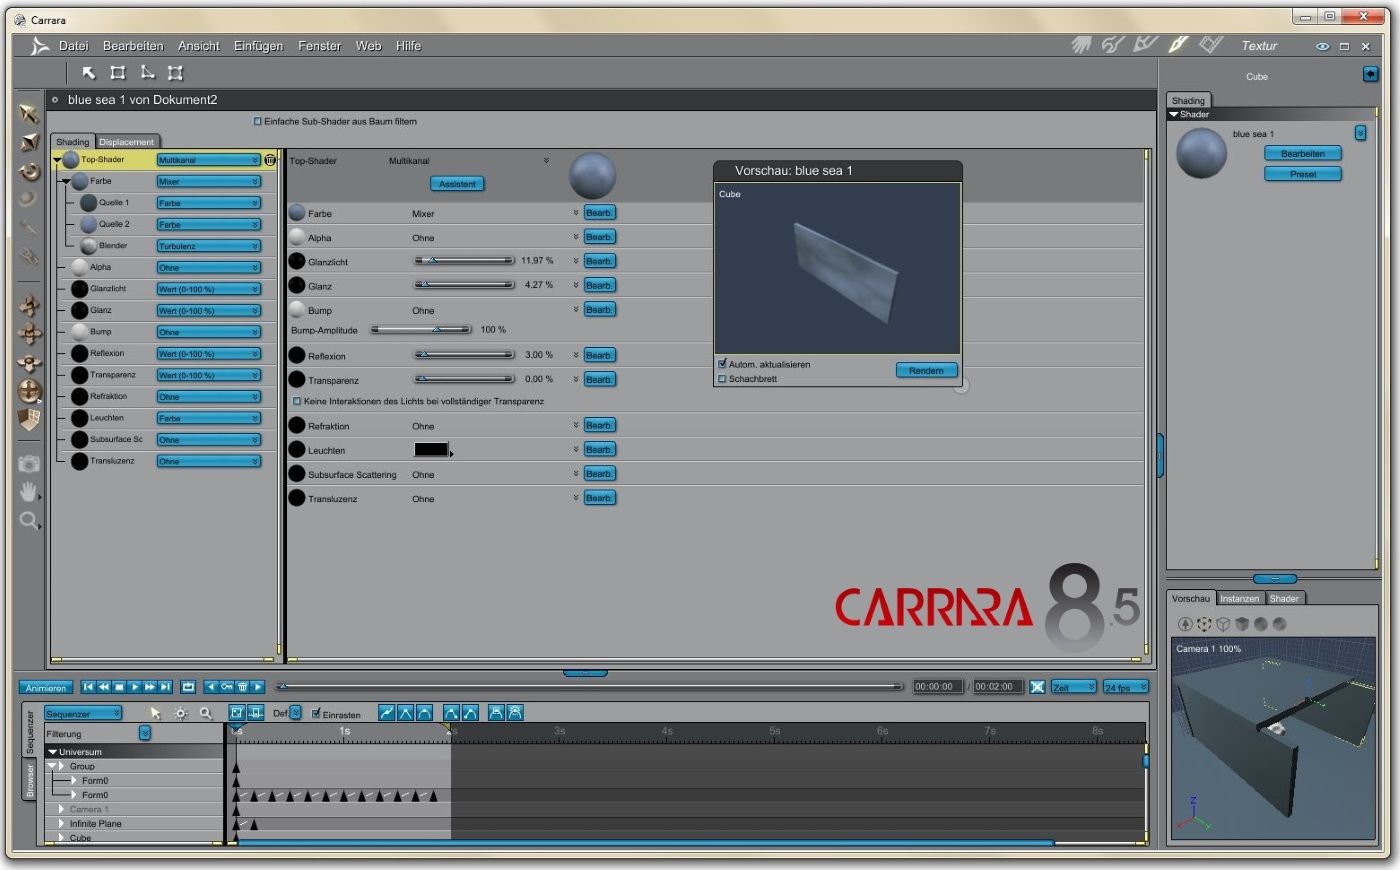Toggle the Einrasten snapping checkbox
This screenshot has width=1400, height=870.
316,714
